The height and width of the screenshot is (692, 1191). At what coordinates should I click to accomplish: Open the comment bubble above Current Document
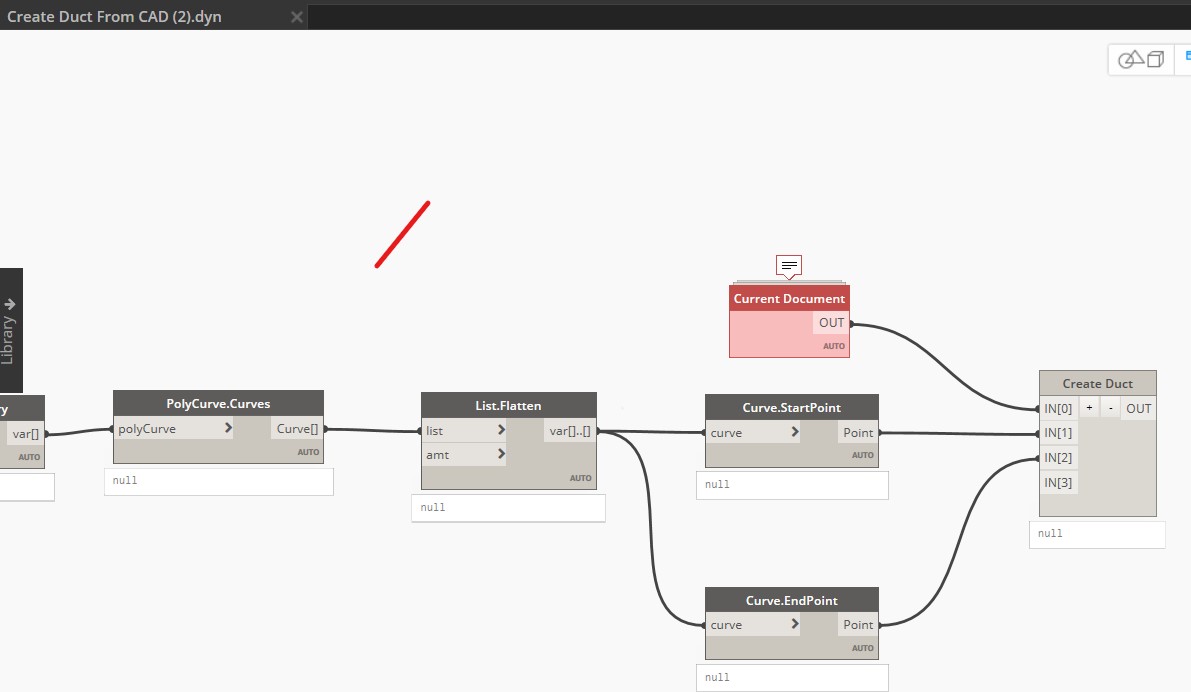(788, 266)
